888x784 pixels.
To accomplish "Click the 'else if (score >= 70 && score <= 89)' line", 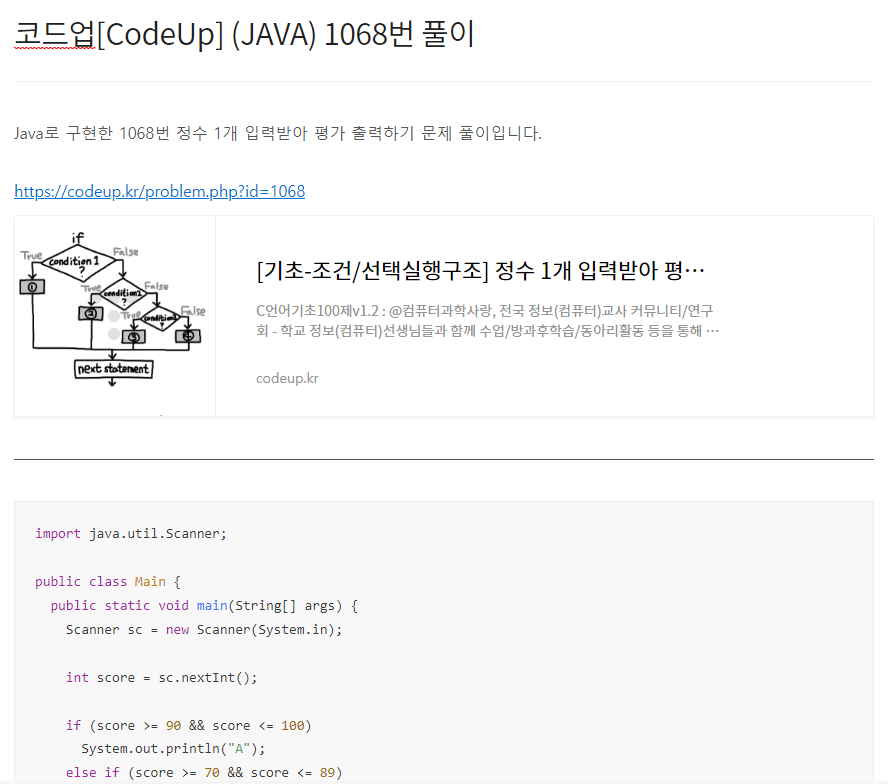I will click(x=204, y=773).
